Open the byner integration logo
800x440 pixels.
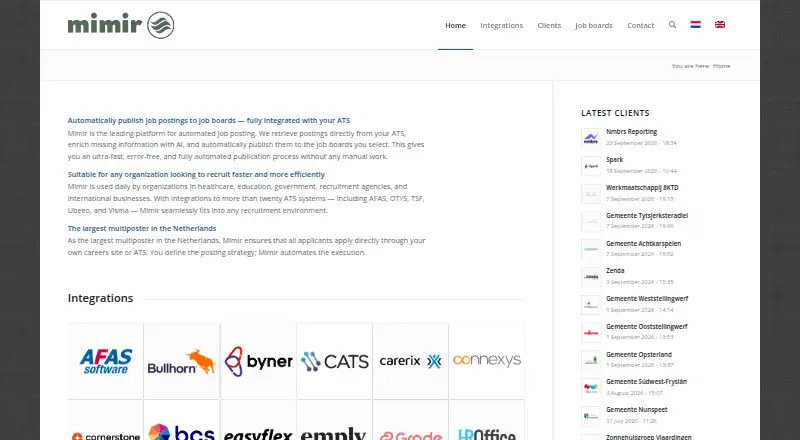point(258,361)
